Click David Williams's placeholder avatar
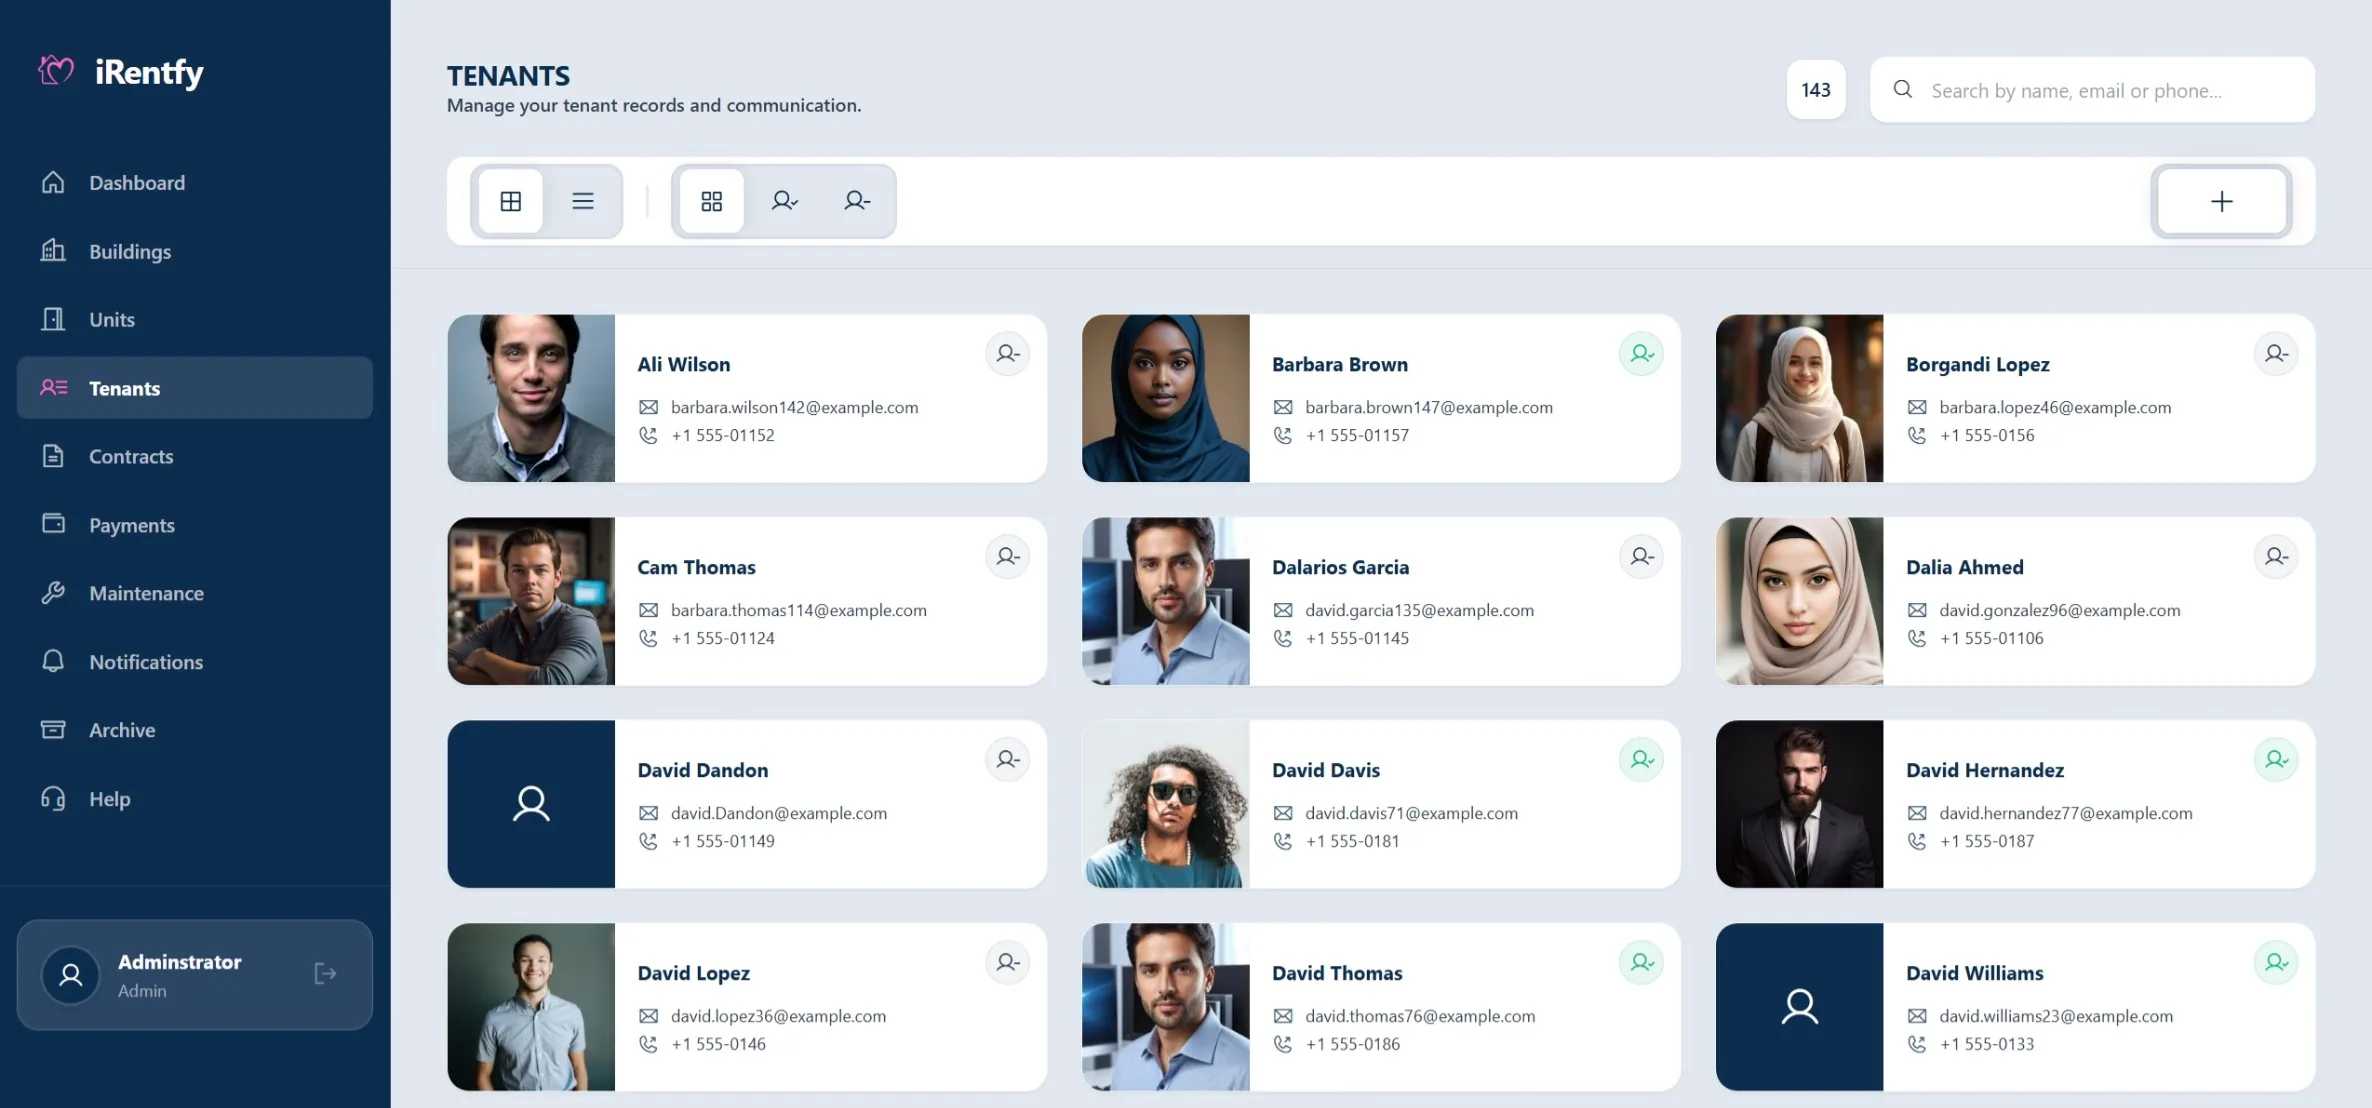The width and height of the screenshot is (2372, 1108). point(1800,1007)
